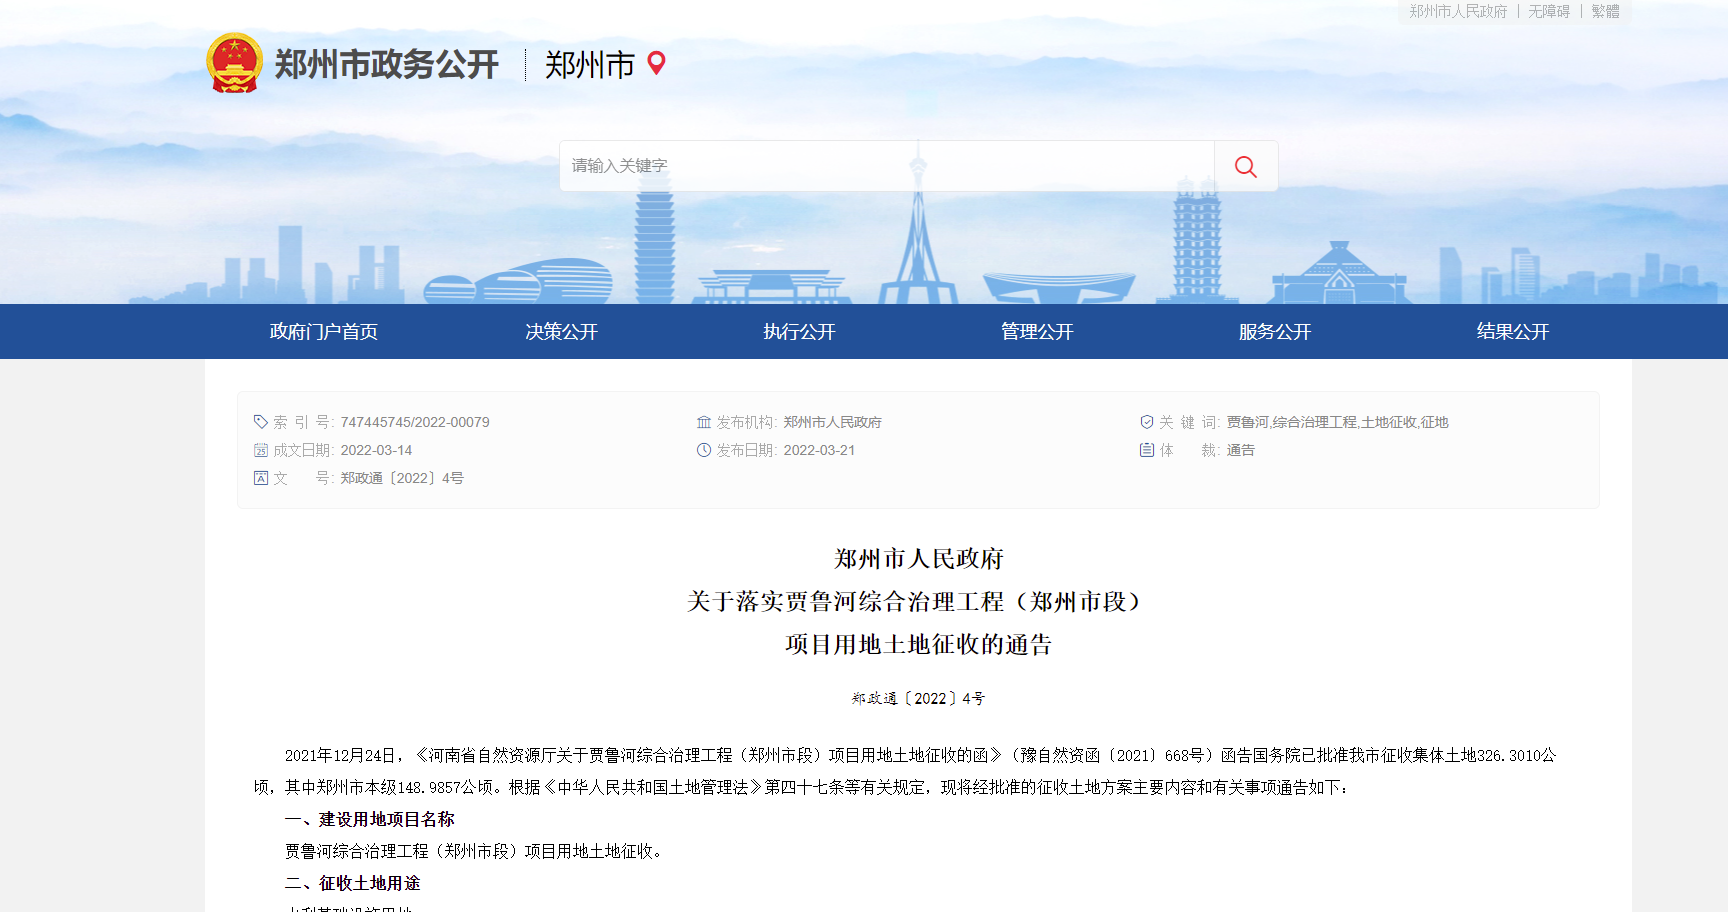
Task: Select the 执行公开 navigation tab
Action: (799, 332)
